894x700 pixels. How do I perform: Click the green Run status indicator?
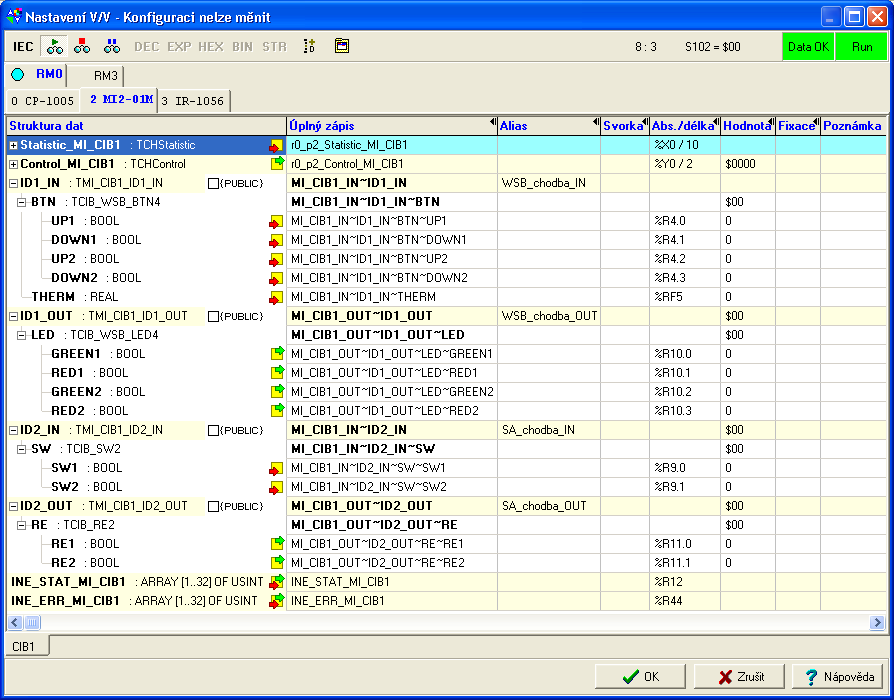pyautogui.click(x=862, y=47)
